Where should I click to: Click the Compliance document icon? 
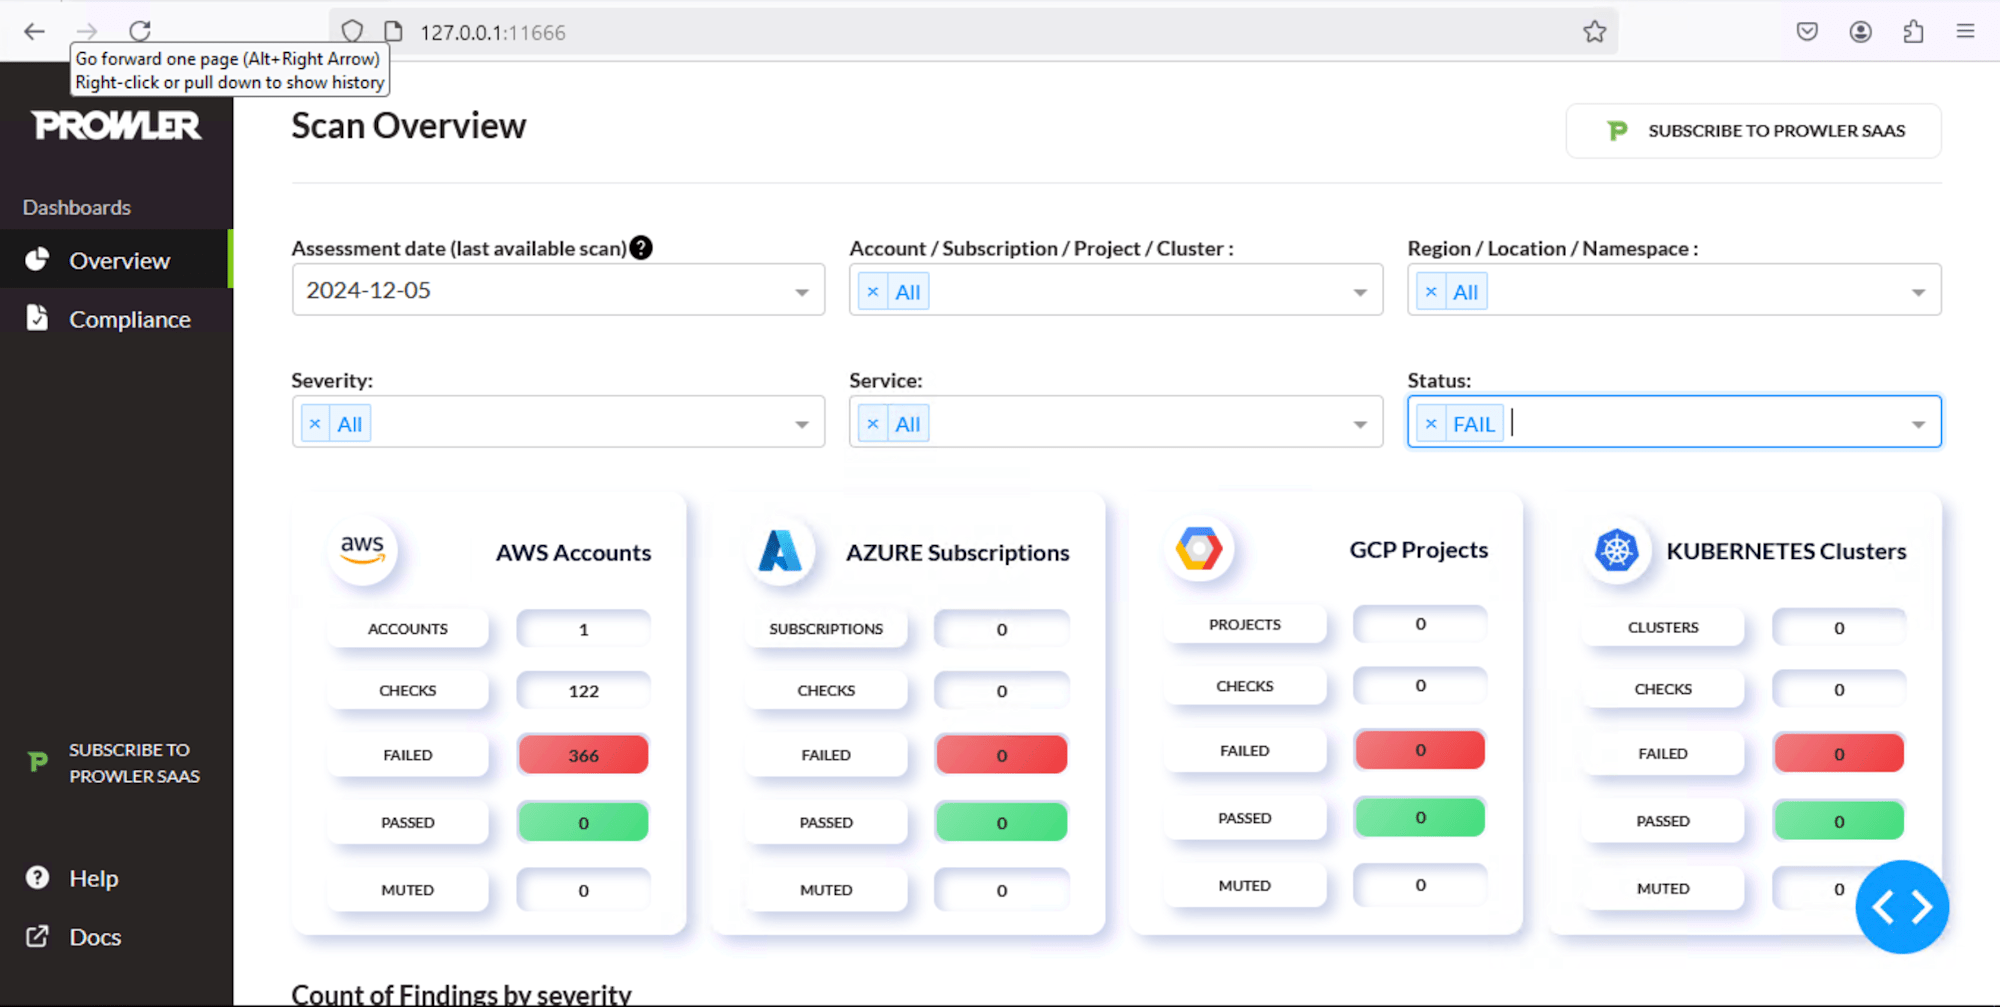point(37,318)
